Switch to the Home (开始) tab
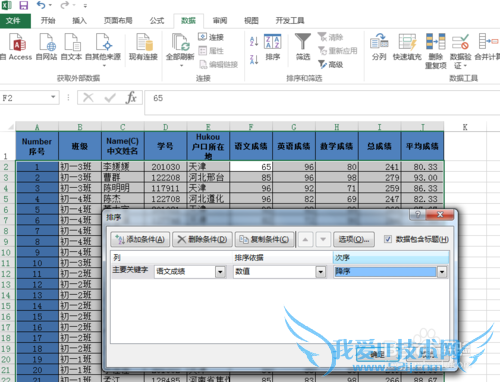 (x=48, y=21)
